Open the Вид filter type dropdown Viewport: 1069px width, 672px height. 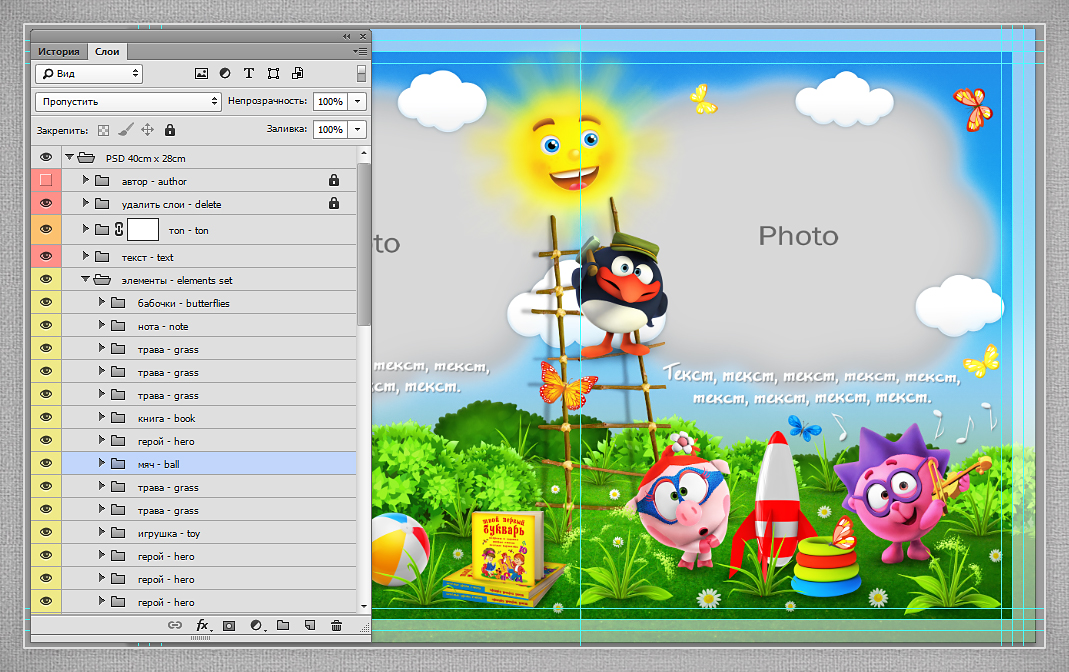coord(89,74)
